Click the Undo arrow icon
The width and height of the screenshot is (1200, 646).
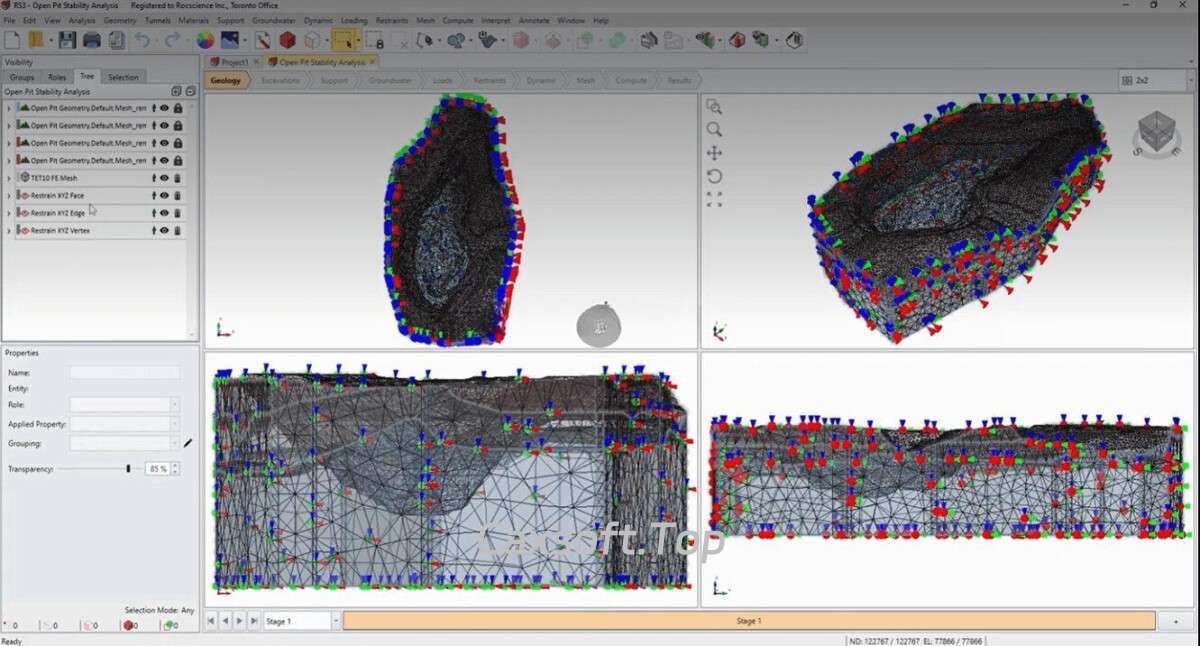(143, 40)
